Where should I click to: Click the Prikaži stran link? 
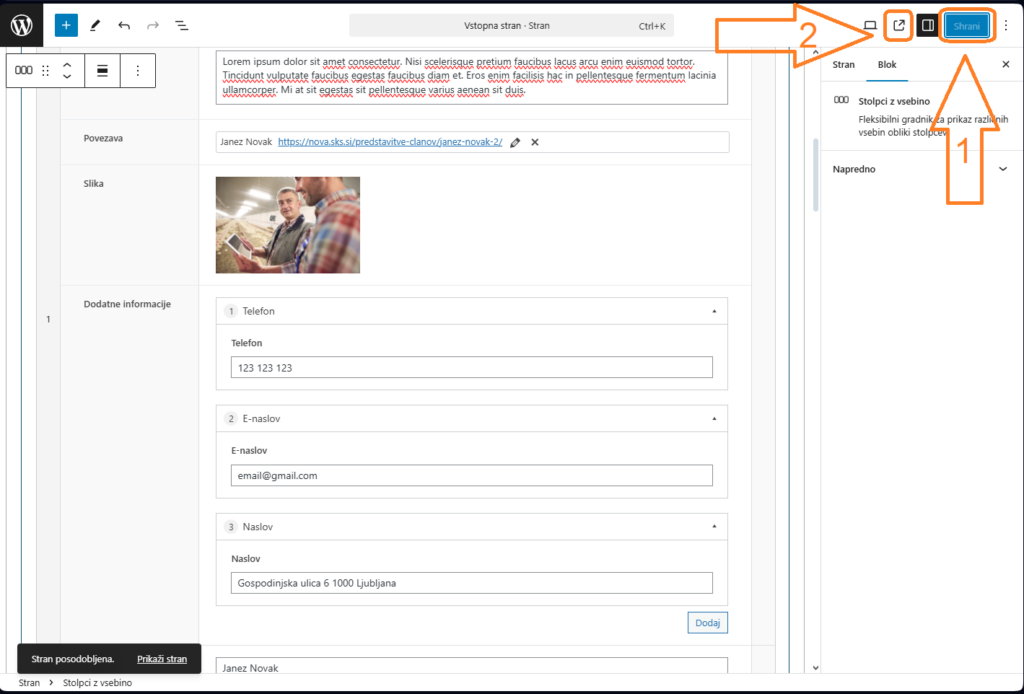pyautogui.click(x=162, y=659)
